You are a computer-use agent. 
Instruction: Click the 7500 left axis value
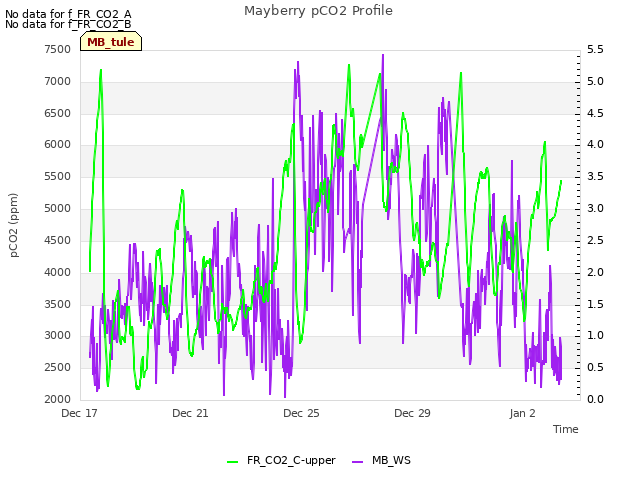click(x=58, y=49)
